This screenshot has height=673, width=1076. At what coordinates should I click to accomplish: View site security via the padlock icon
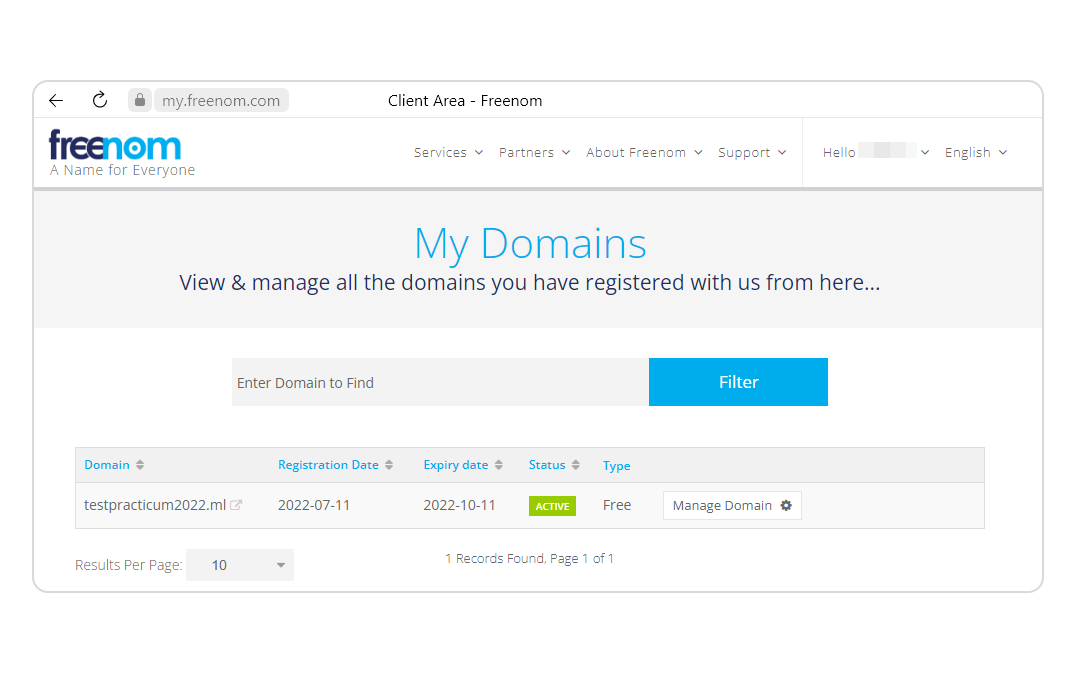(140, 100)
